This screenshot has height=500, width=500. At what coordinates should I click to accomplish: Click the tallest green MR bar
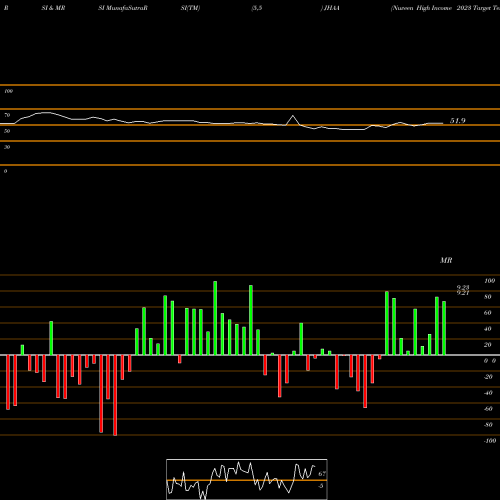click(x=215, y=318)
